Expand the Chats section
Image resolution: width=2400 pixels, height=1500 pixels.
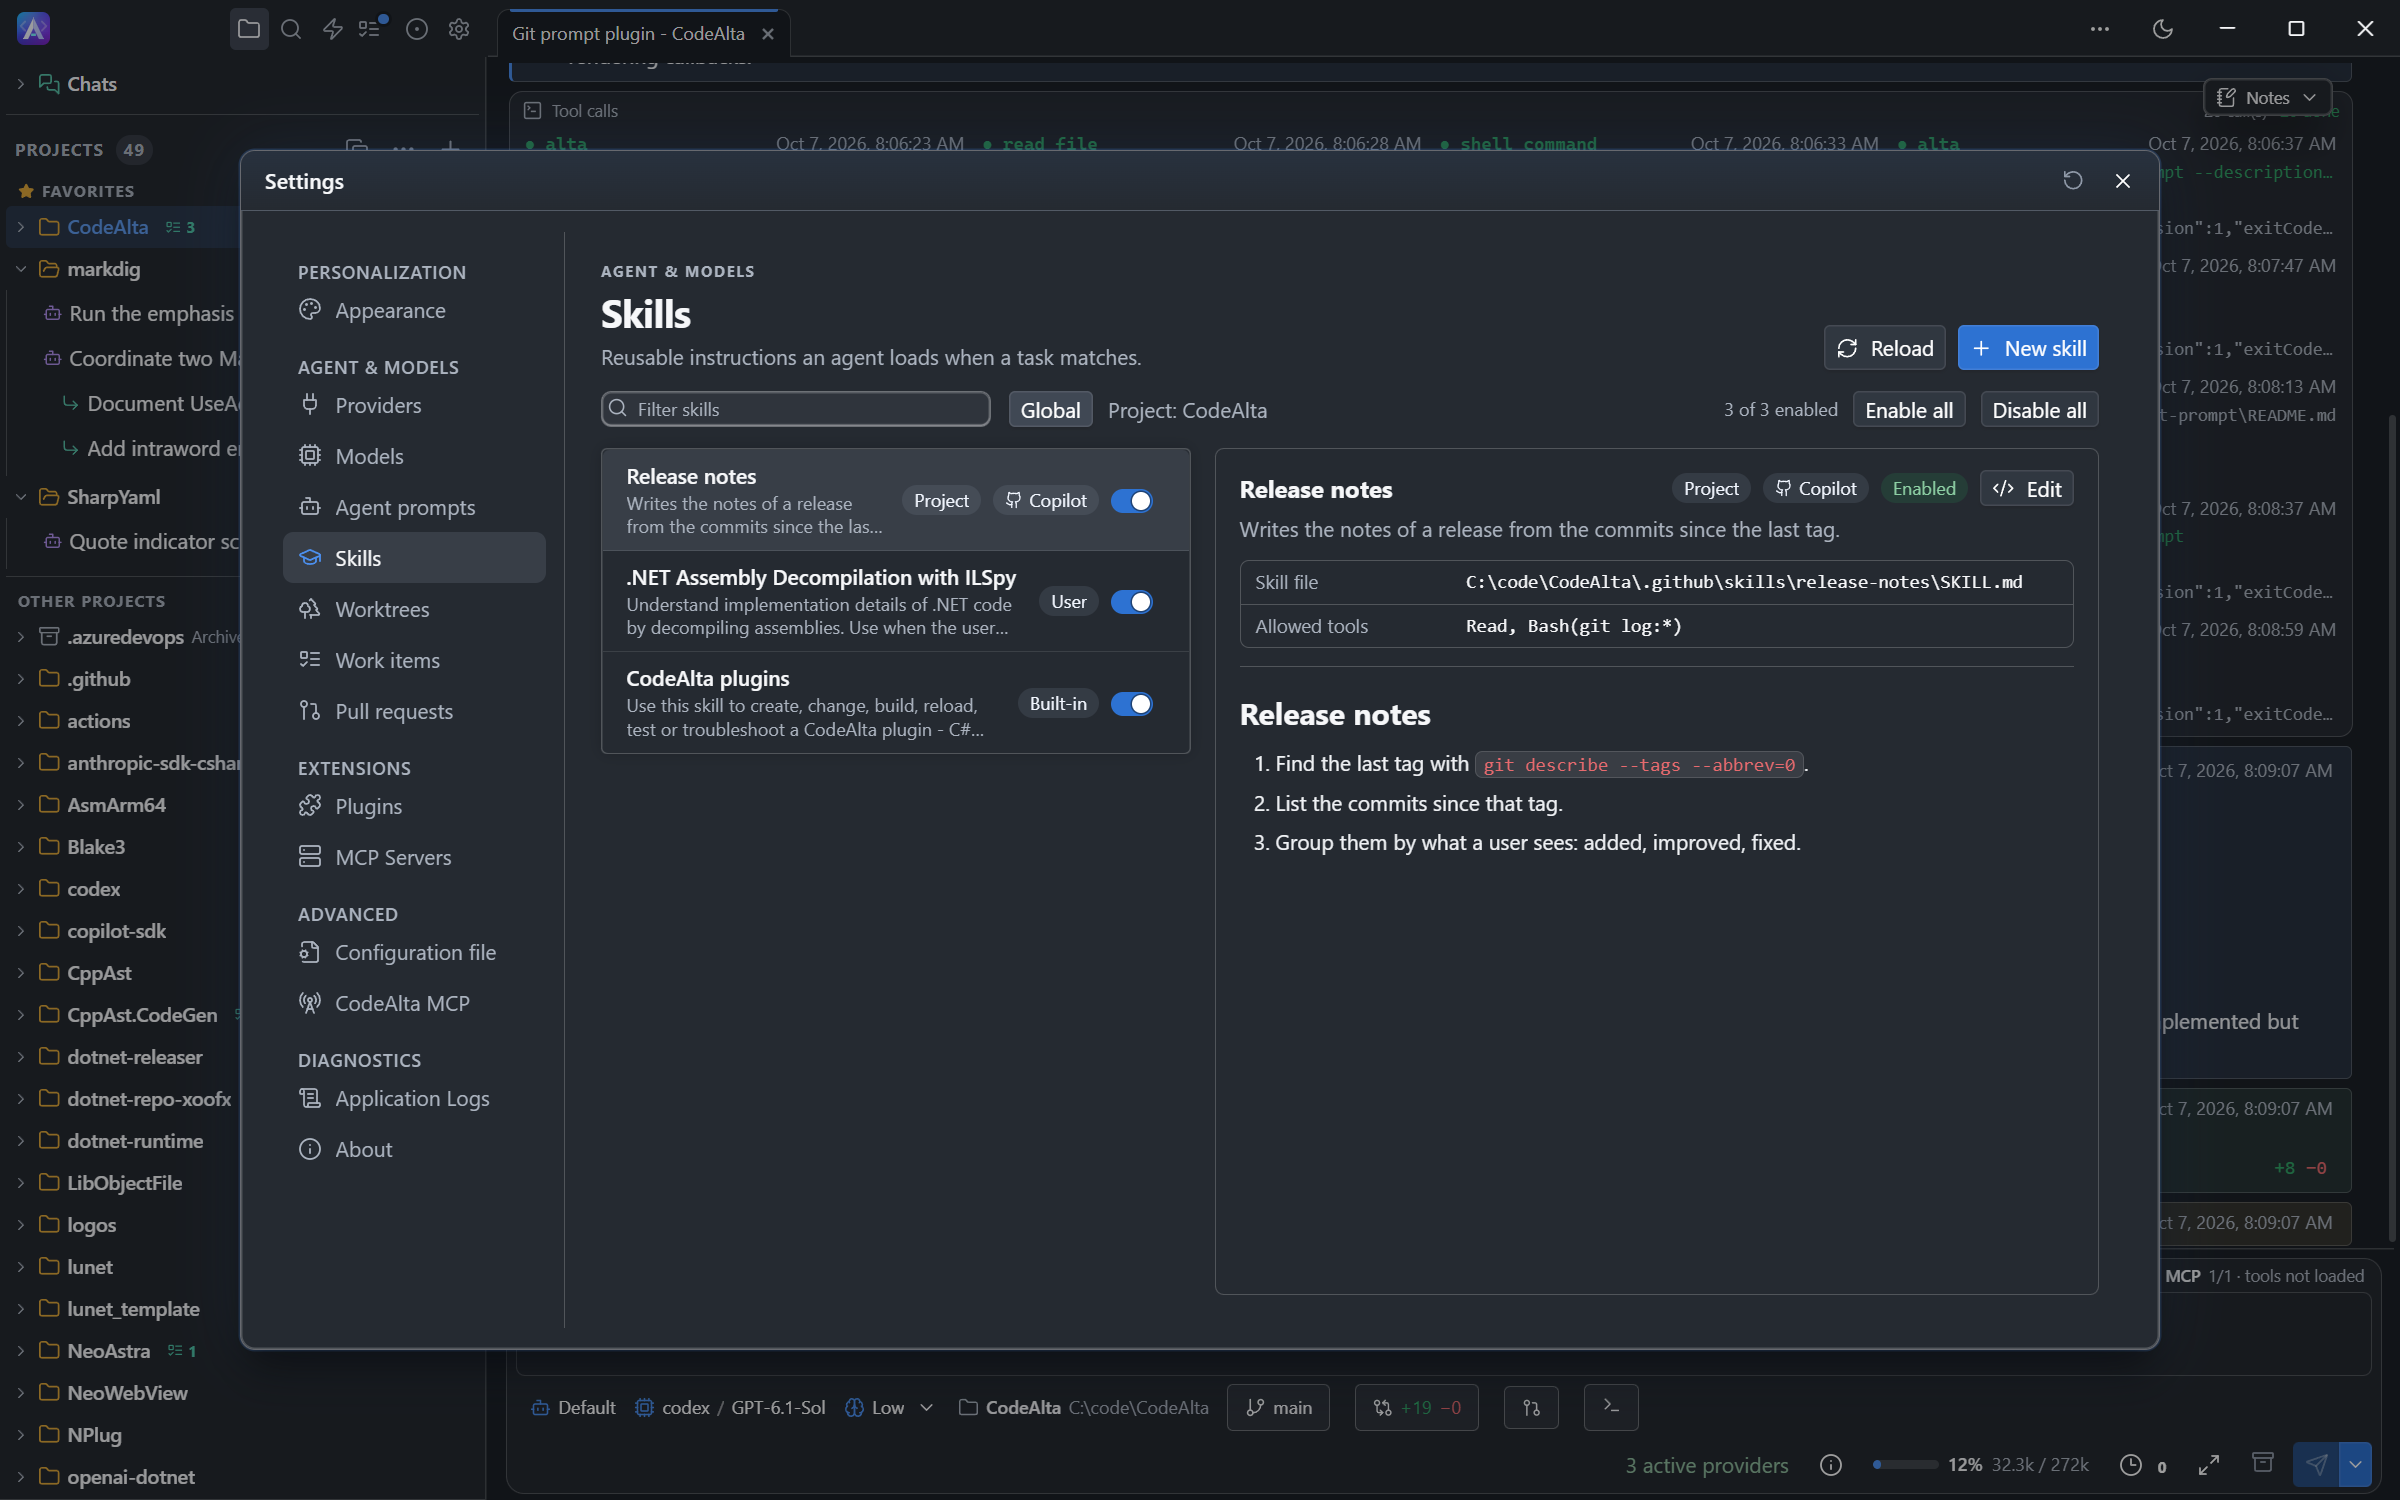pyautogui.click(x=20, y=84)
